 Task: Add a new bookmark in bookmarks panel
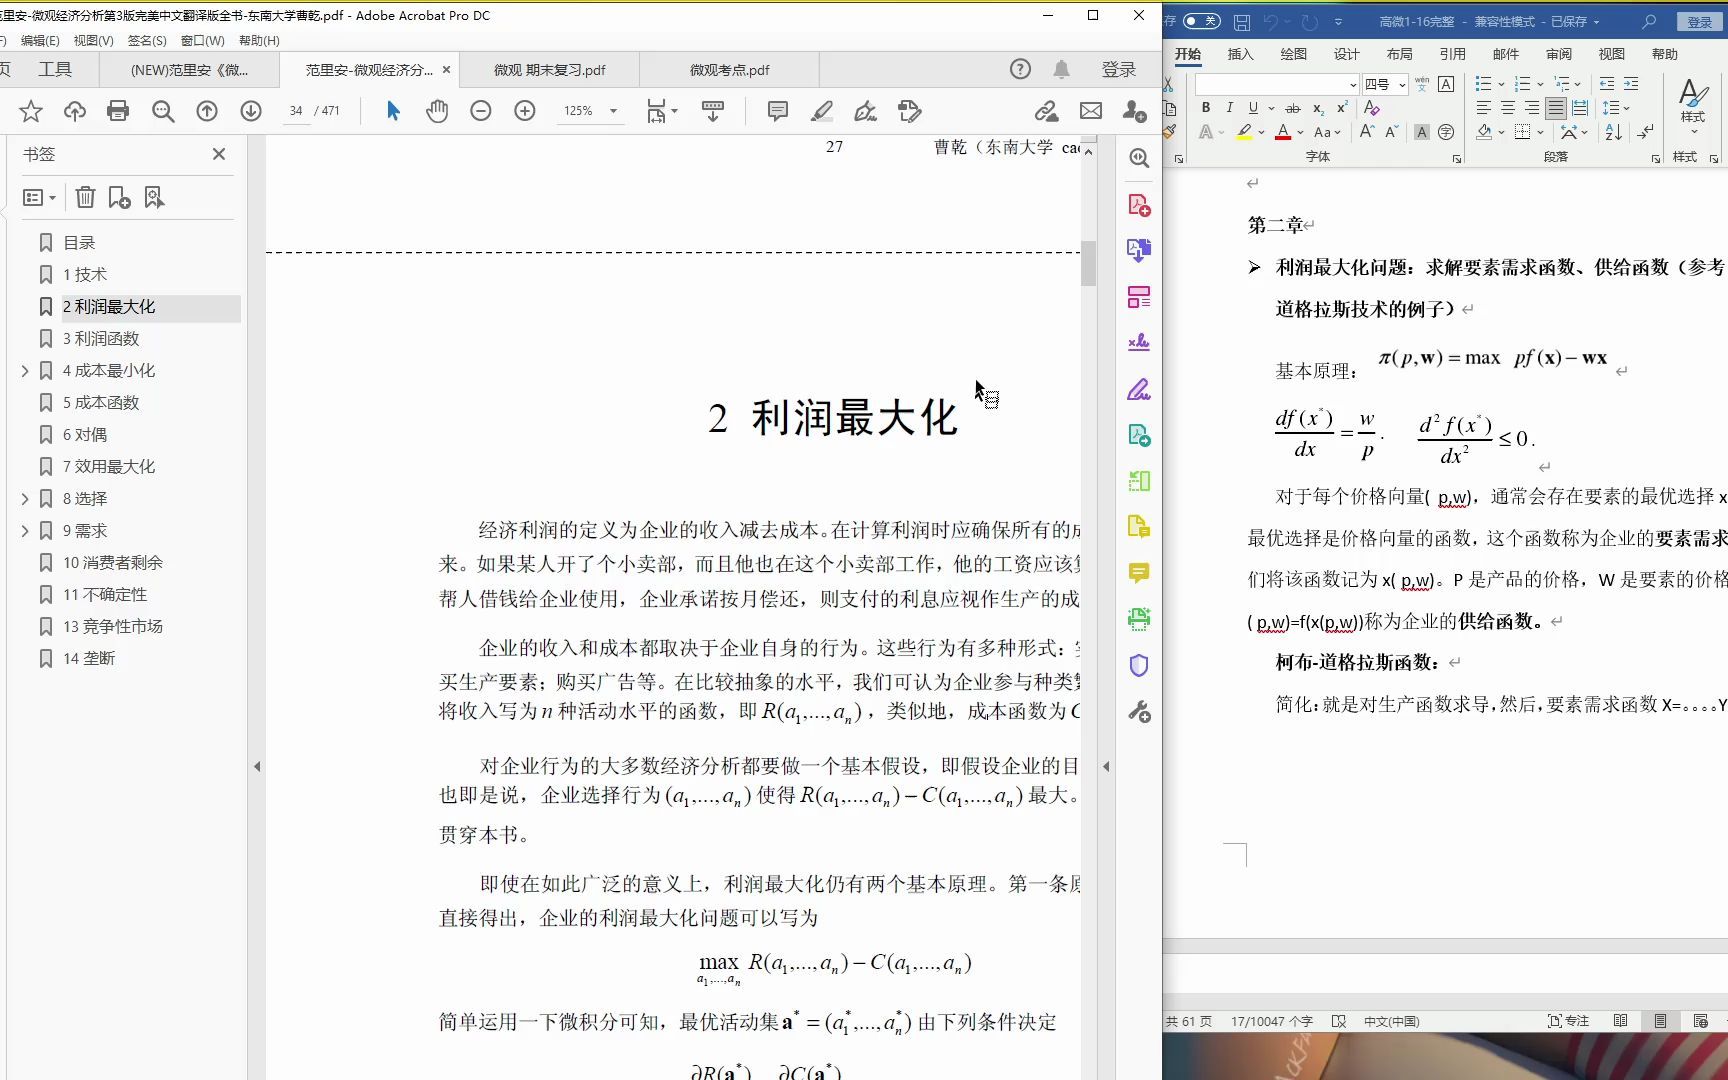point(120,198)
